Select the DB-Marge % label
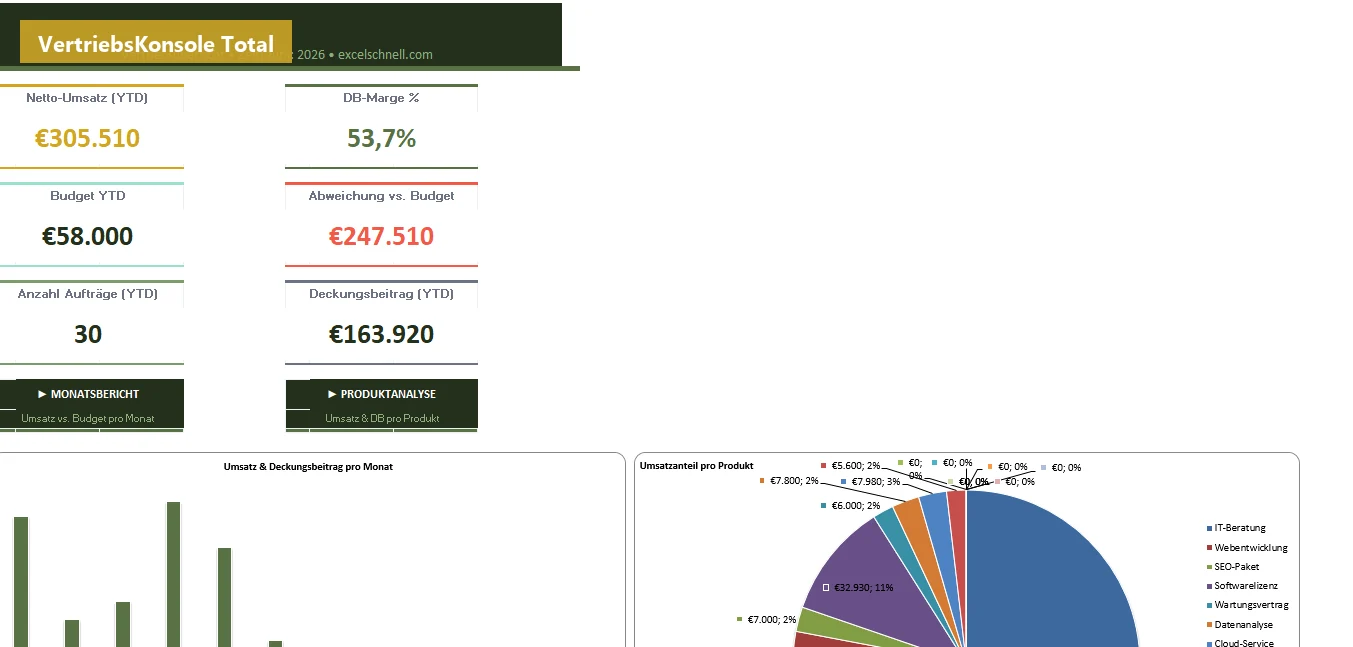This screenshot has width=1353, height=647. 381,98
